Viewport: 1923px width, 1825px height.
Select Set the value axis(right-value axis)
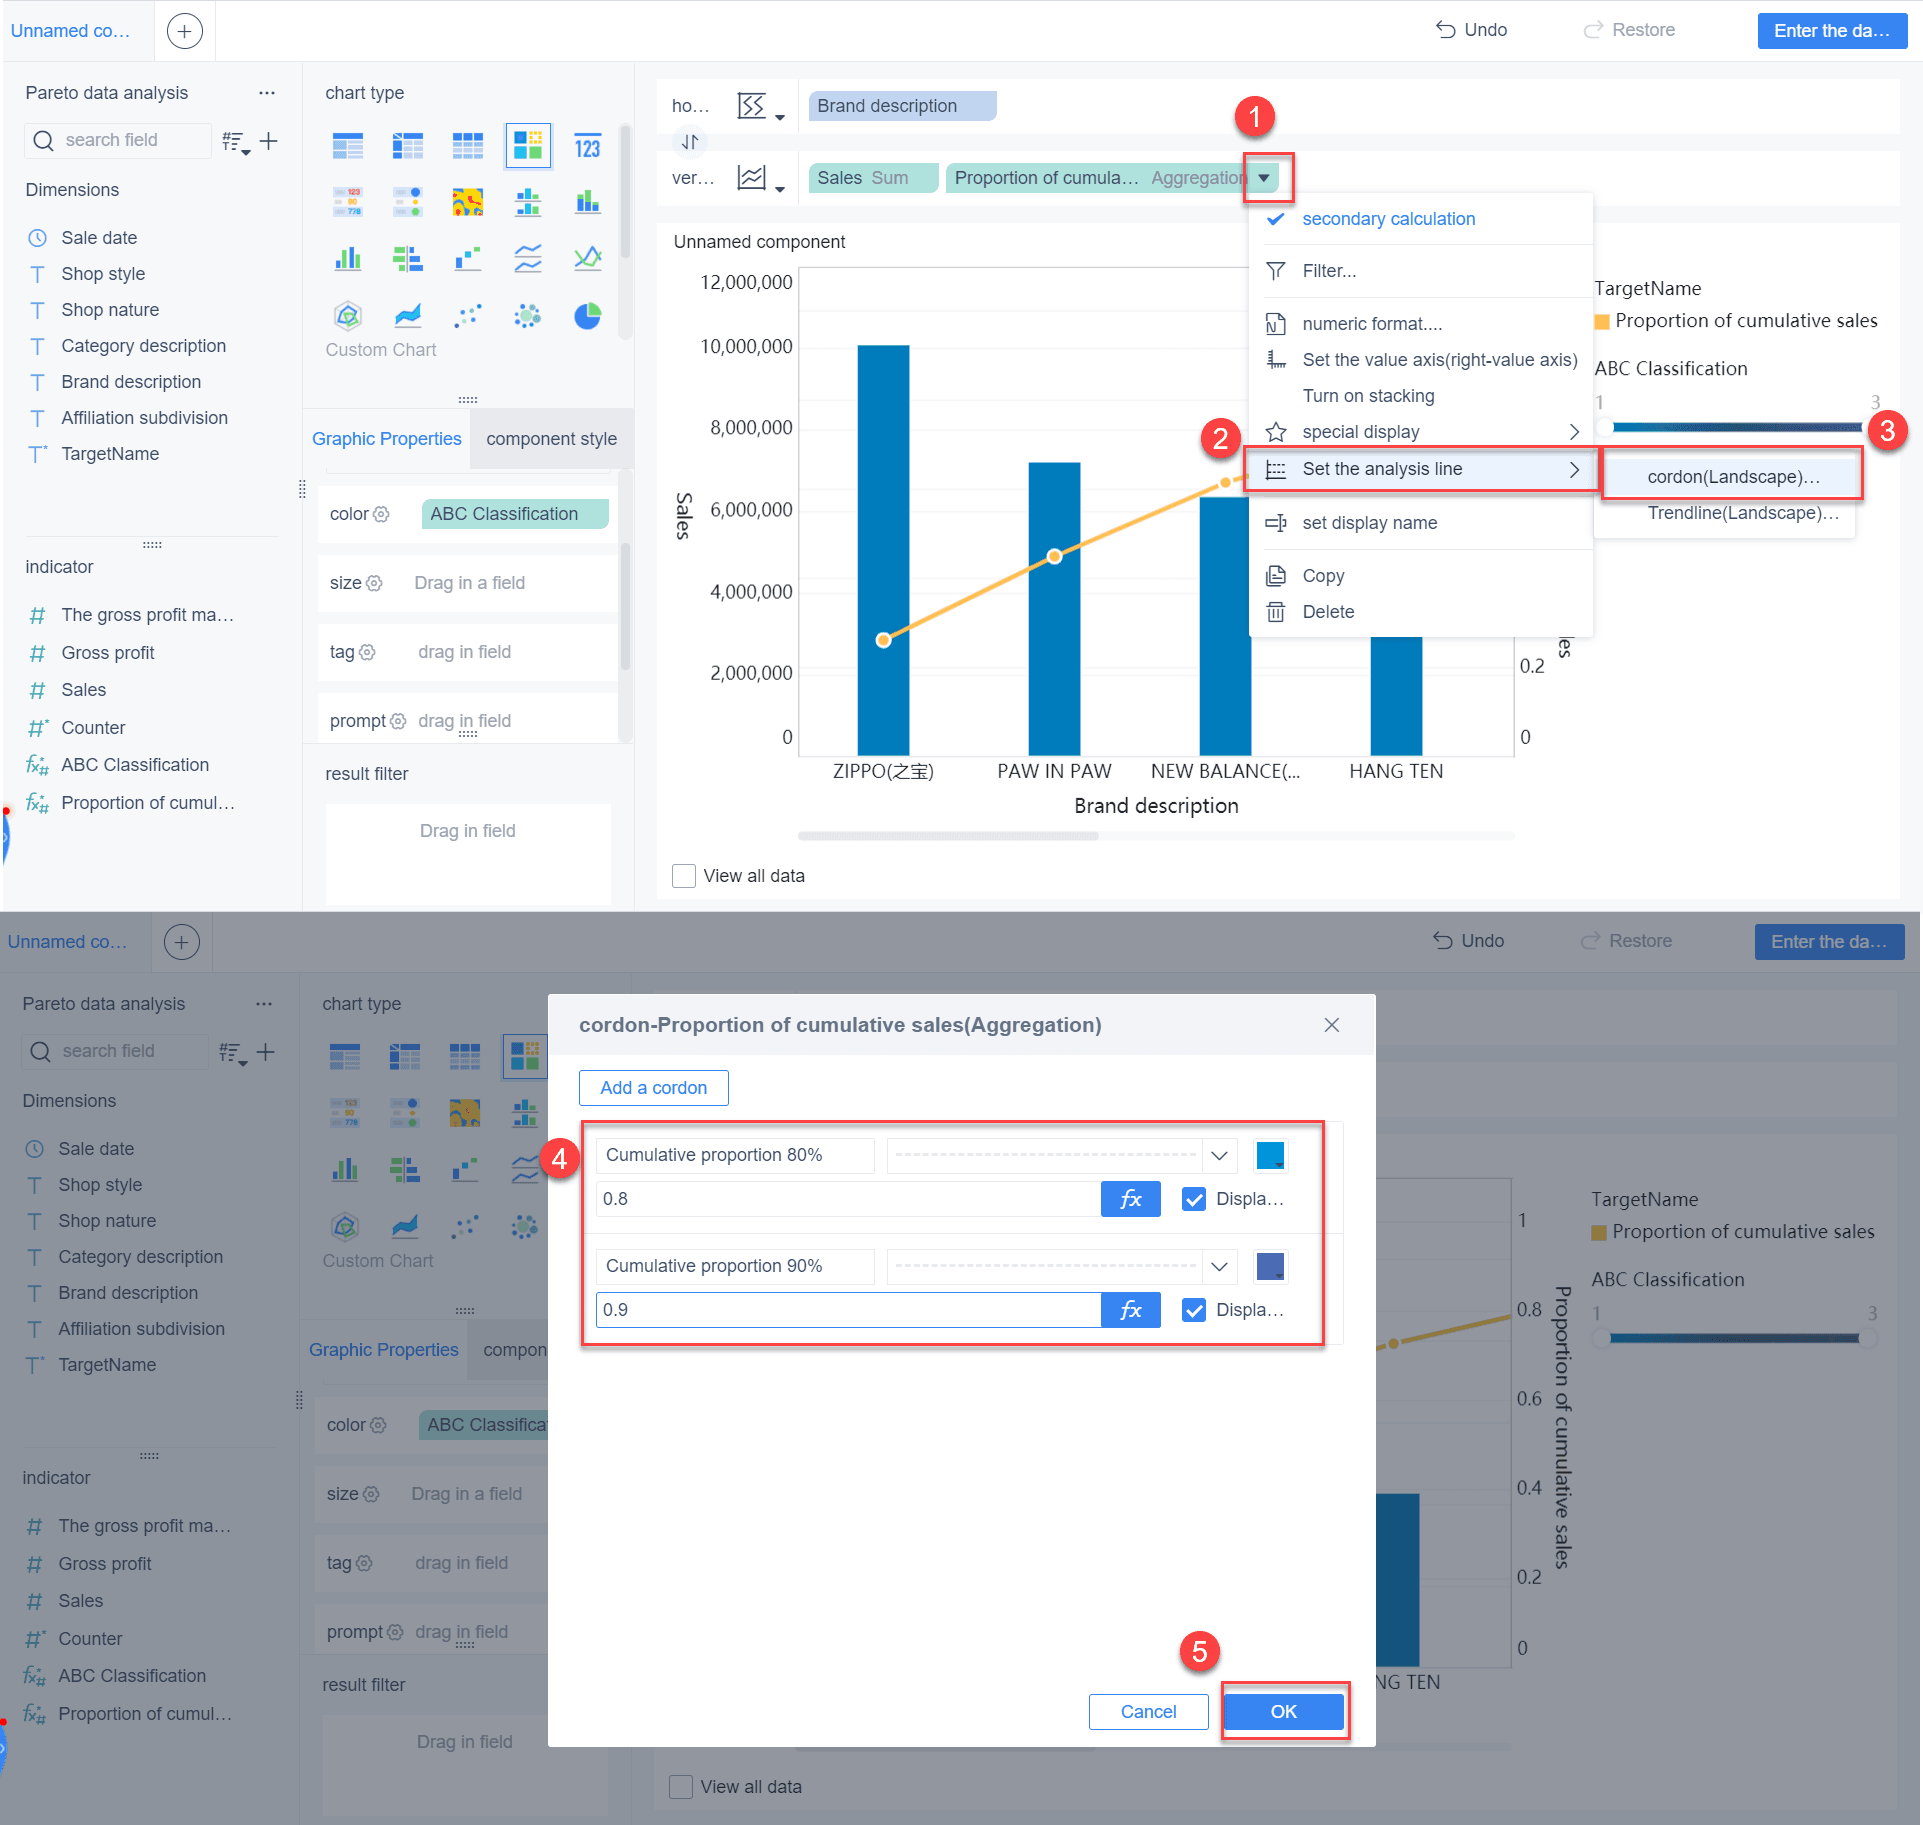pyautogui.click(x=1420, y=360)
